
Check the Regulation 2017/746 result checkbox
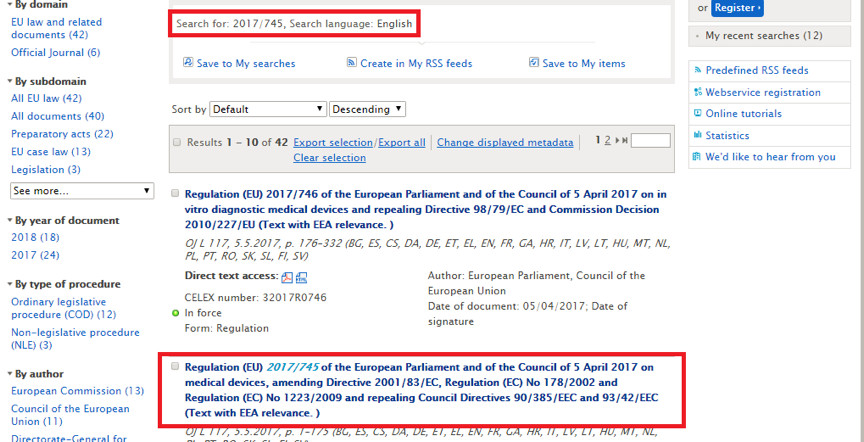(176, 194)
